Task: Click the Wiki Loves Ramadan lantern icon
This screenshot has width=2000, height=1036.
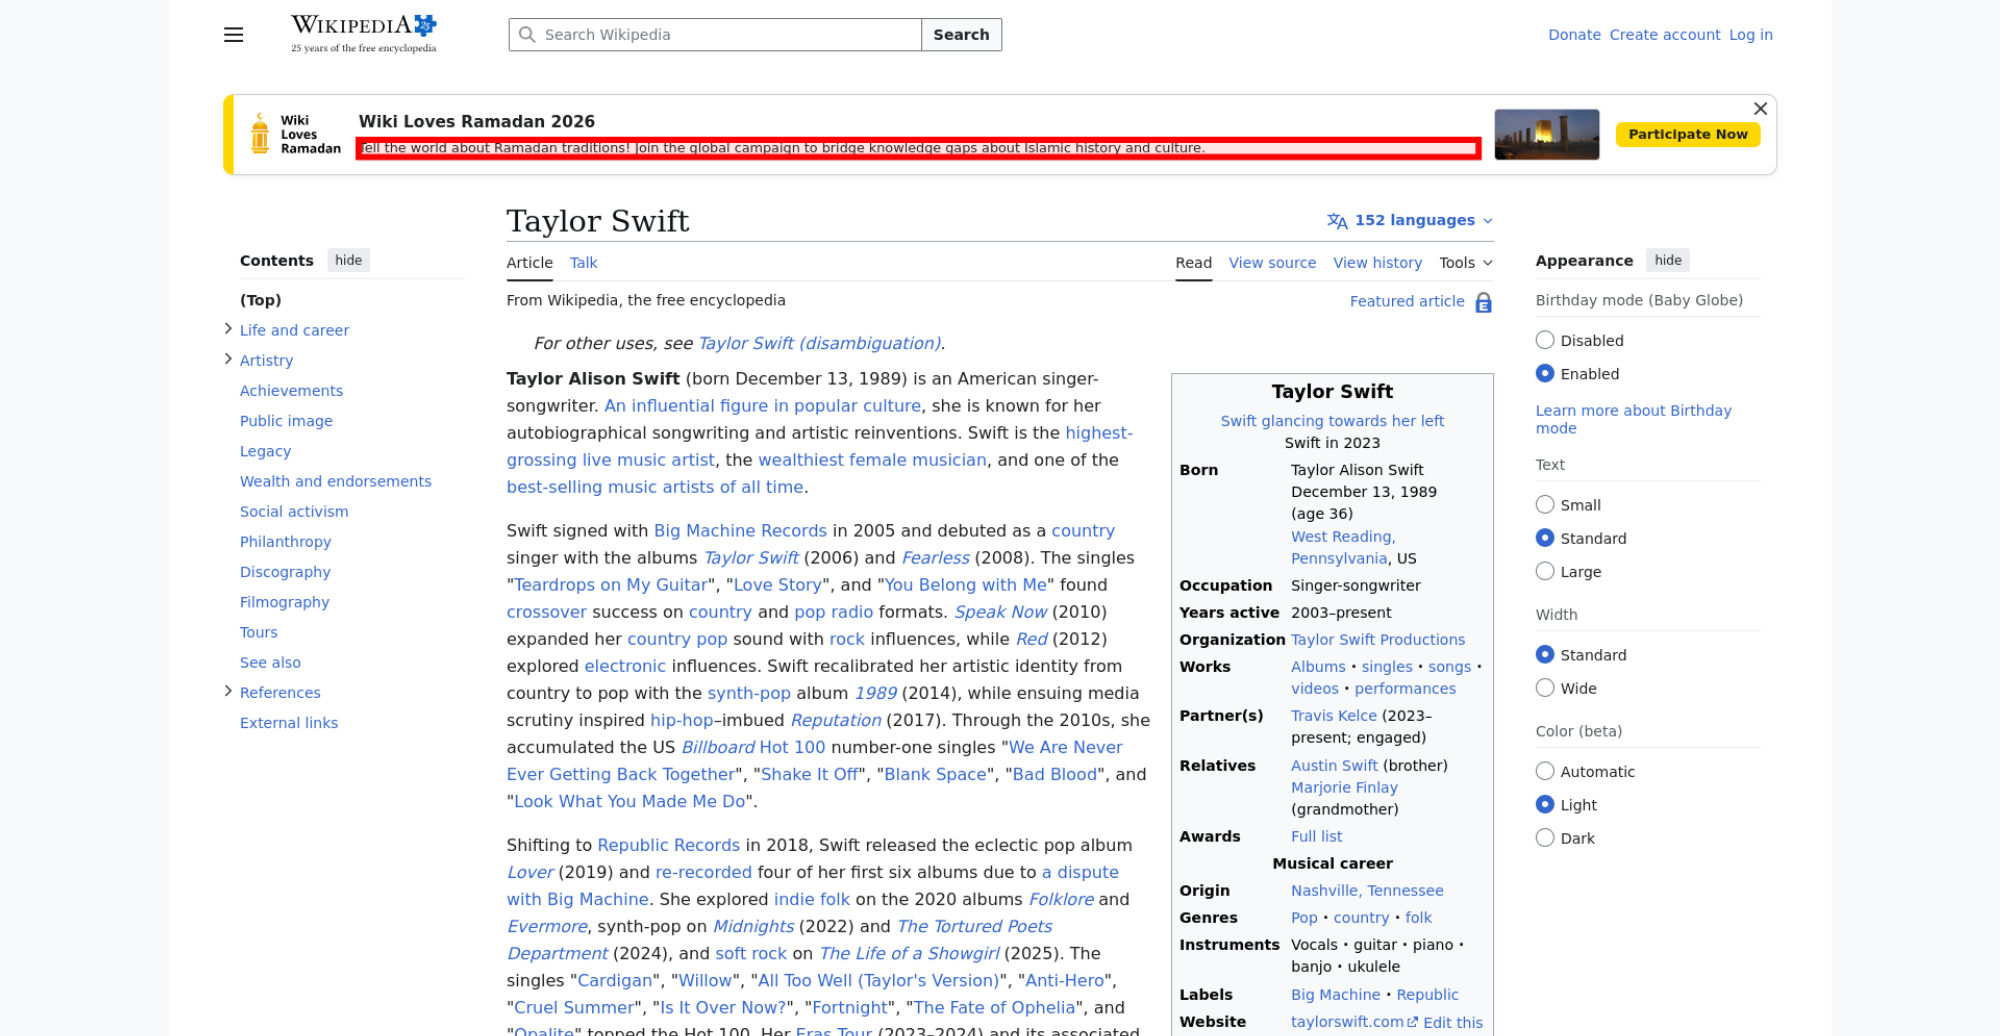Action: 260,134
